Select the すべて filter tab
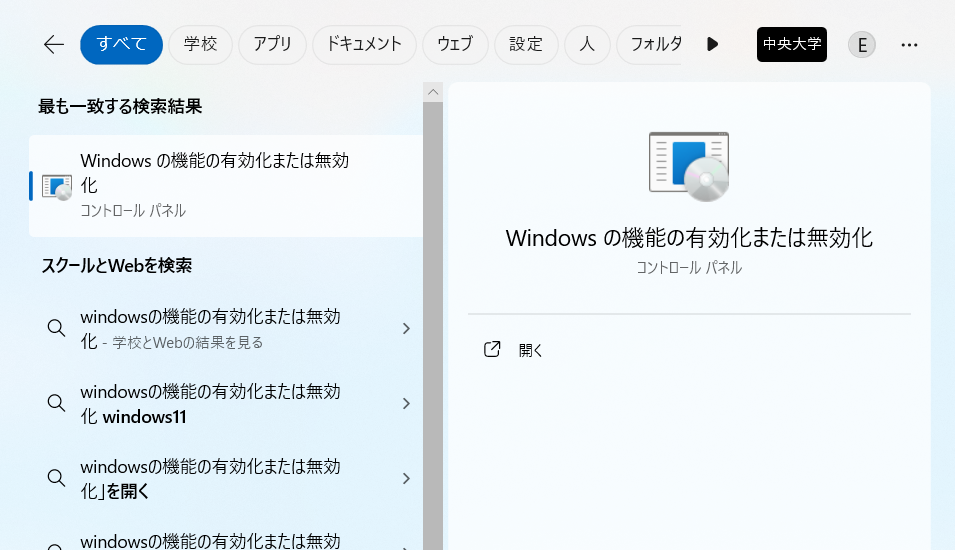955x550 pixels. pos(121,44)
